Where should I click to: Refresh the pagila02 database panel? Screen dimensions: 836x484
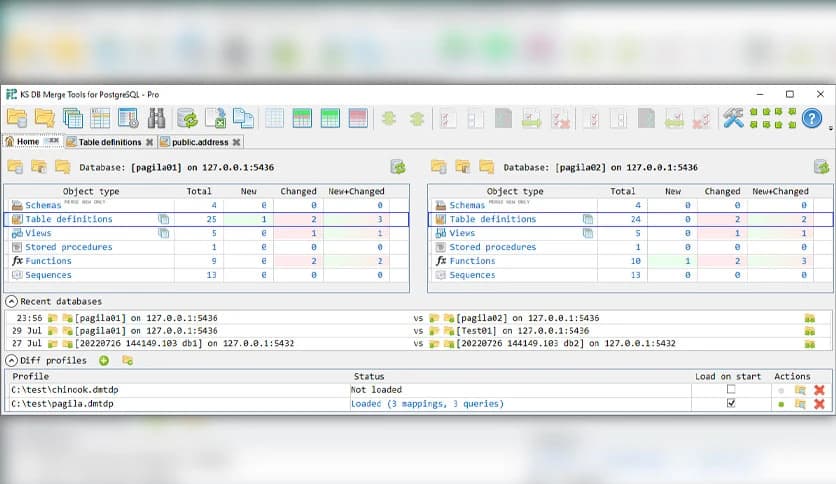822,167
